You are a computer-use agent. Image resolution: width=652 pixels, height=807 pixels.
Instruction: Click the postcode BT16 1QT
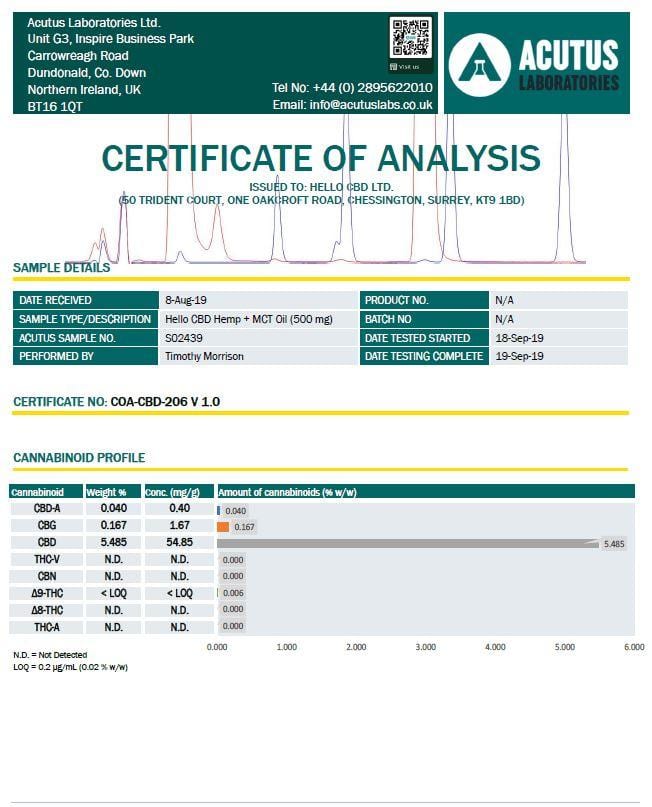pos(55,107)
